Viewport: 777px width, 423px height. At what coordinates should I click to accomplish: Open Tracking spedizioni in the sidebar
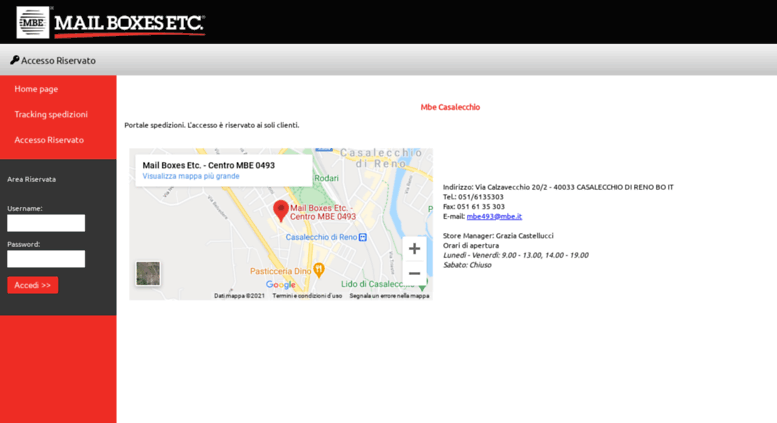51,114
